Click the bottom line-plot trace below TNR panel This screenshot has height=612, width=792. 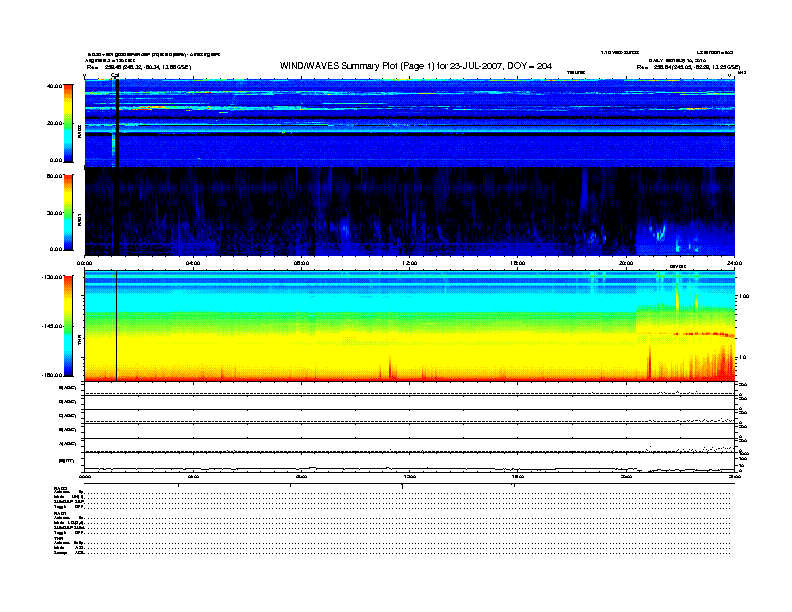click(x=400, y=468)
